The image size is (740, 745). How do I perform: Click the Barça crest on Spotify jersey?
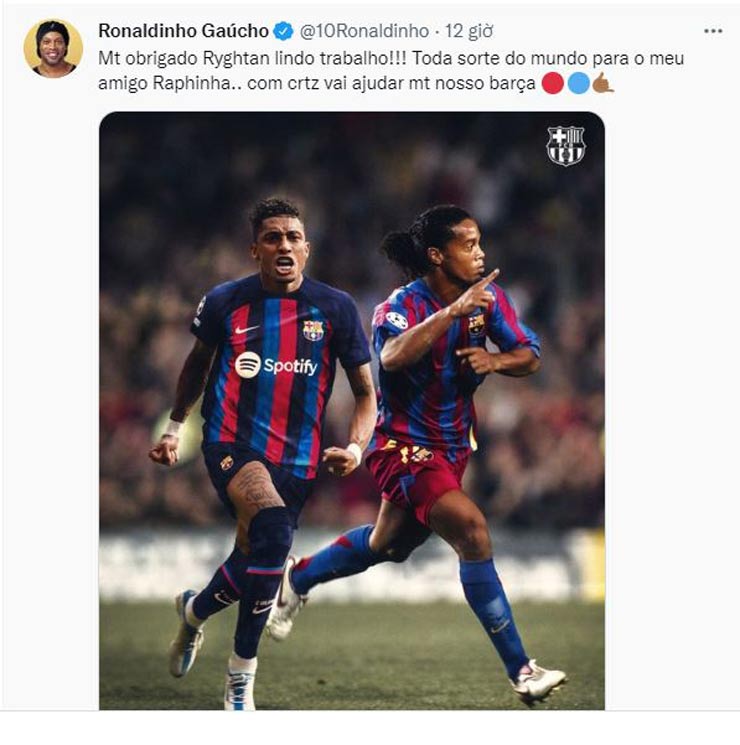313,330
